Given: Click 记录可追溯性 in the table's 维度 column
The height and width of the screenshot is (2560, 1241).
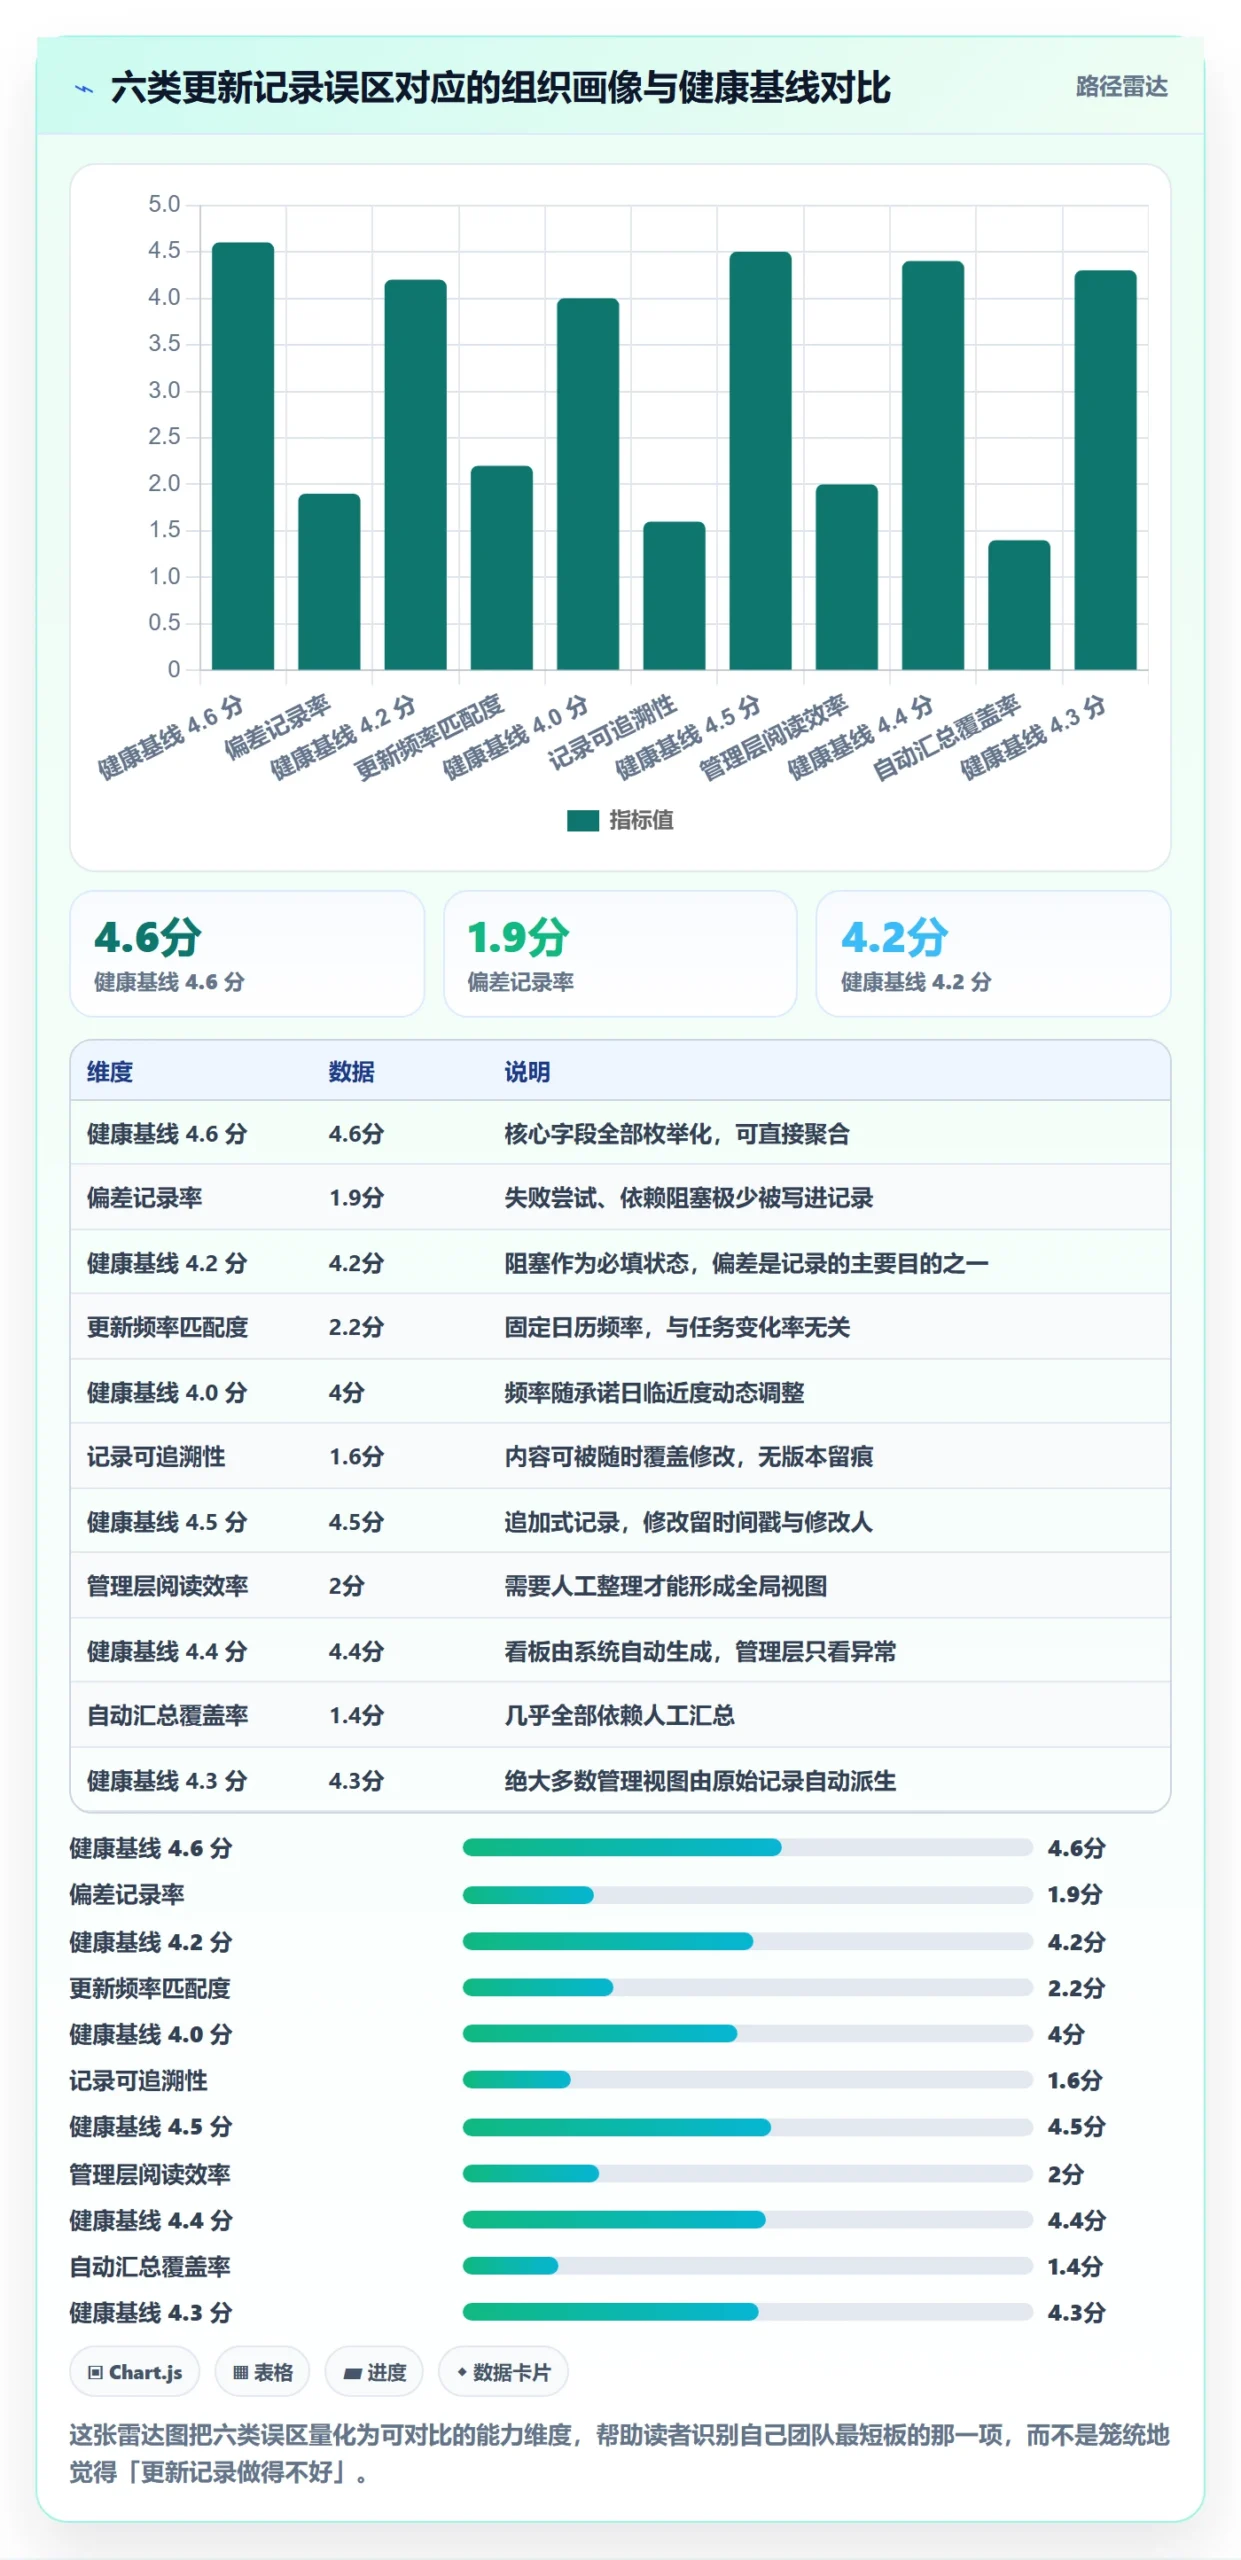Looking at the screenshot, I should coord(156,1456).
